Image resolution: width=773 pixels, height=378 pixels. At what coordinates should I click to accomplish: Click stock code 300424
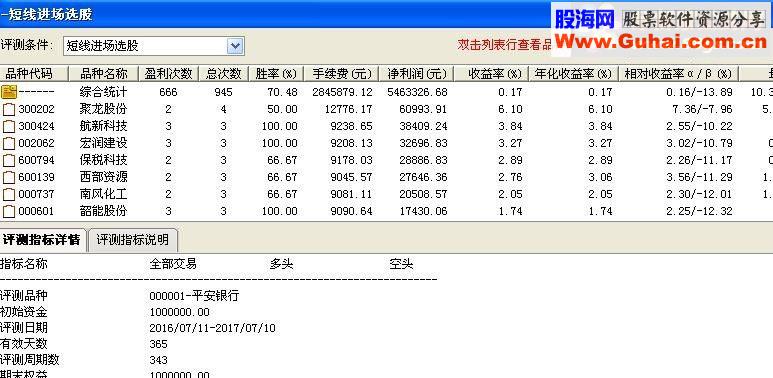point(36,127)
